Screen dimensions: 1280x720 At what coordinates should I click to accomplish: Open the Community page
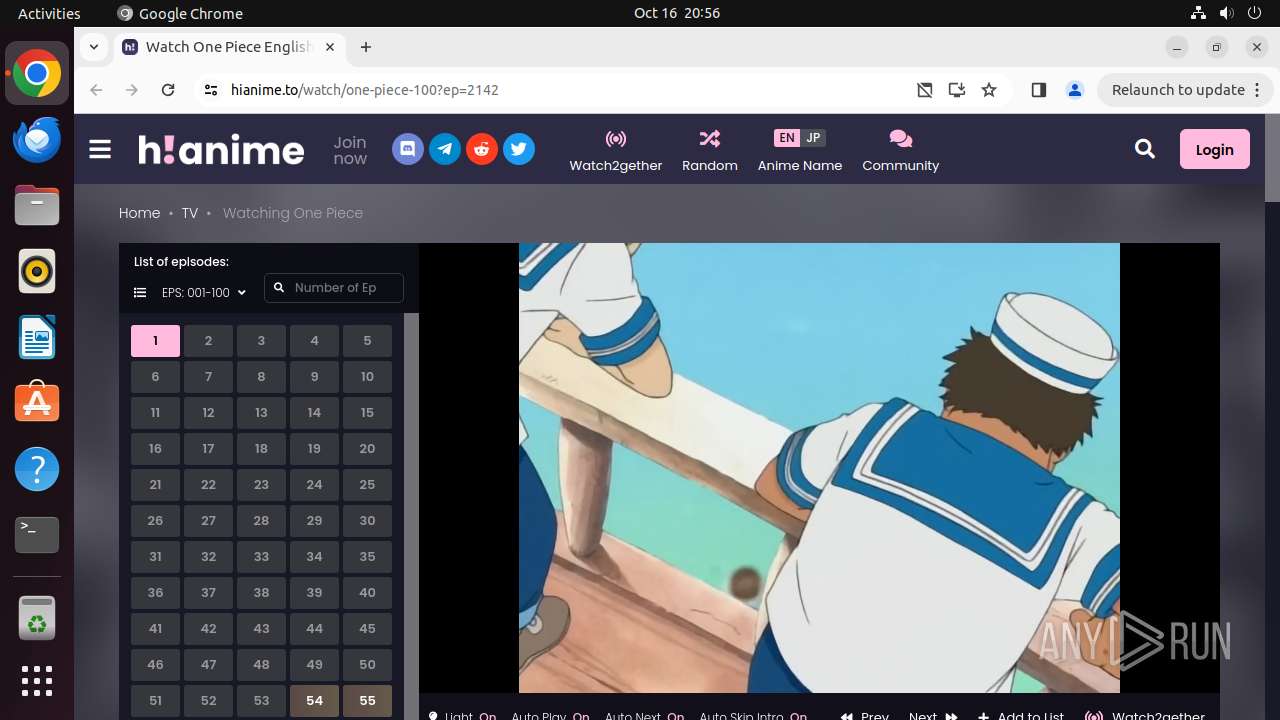click(x=901, y=151)
